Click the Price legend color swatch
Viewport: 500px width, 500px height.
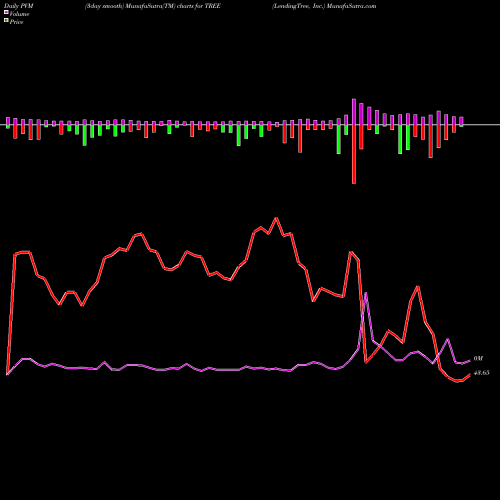click(x=6, y=21)
